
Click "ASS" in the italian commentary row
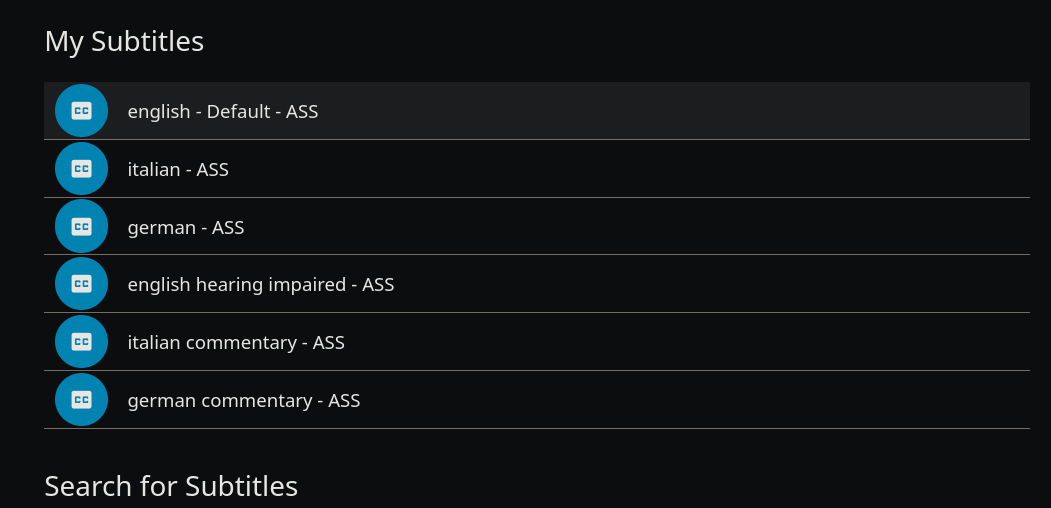tap(329, 343)
